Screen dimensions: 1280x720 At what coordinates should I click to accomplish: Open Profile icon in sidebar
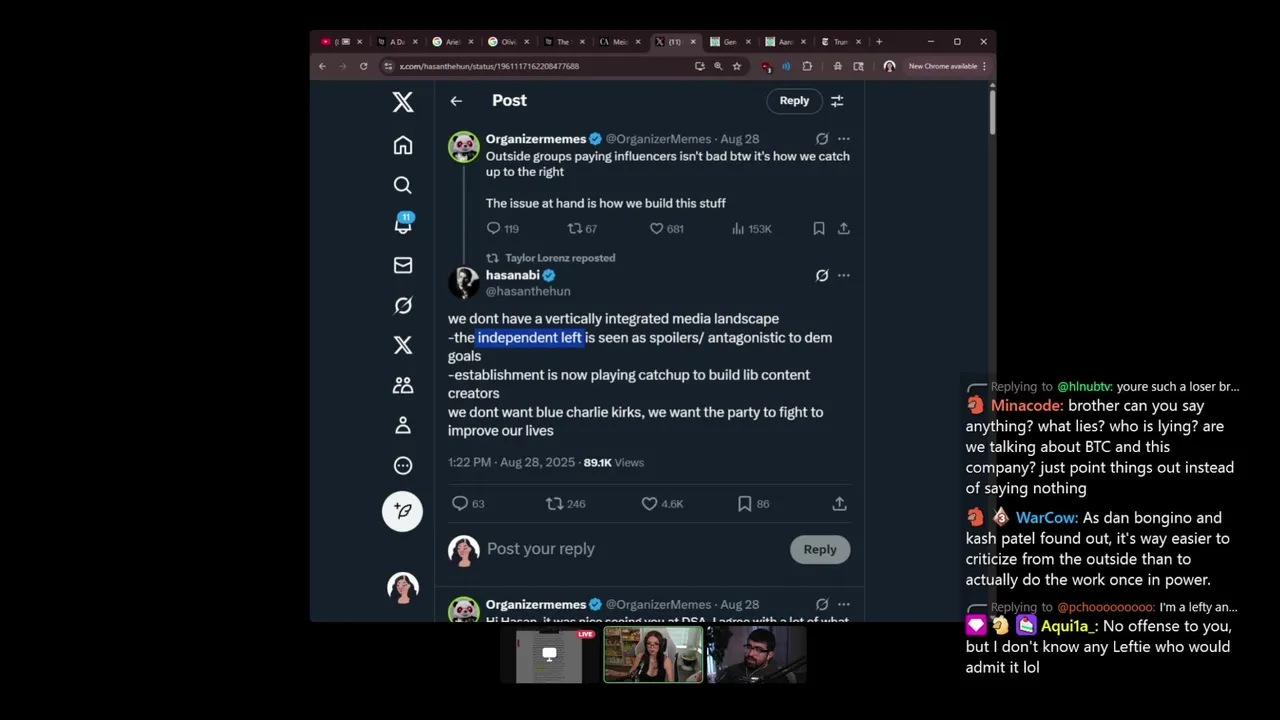pyautogui.click(x=403, y=425)
